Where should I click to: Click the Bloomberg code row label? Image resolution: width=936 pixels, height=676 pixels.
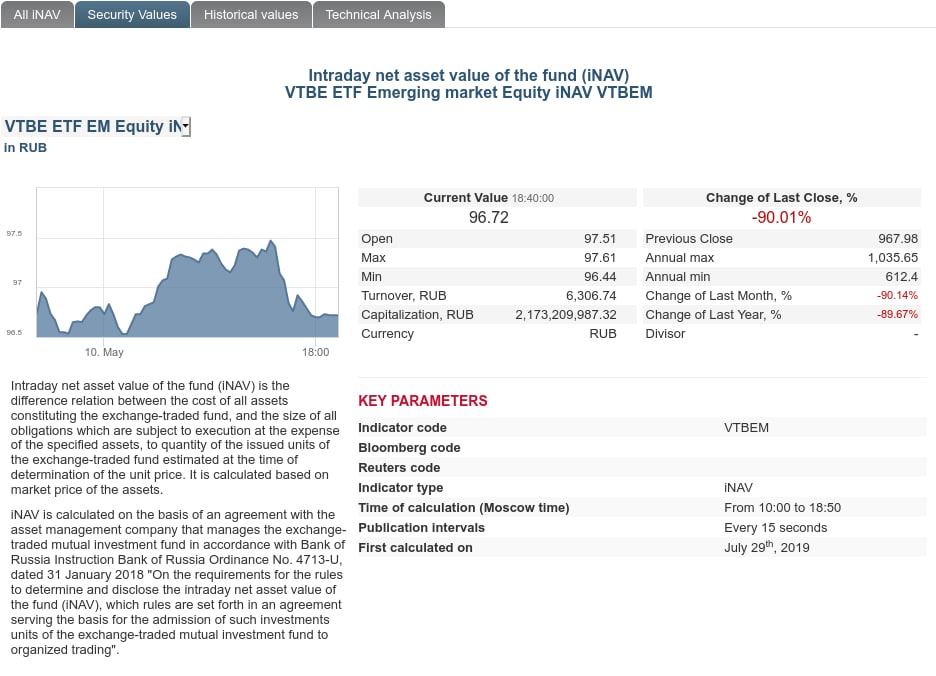pos(409,448)
